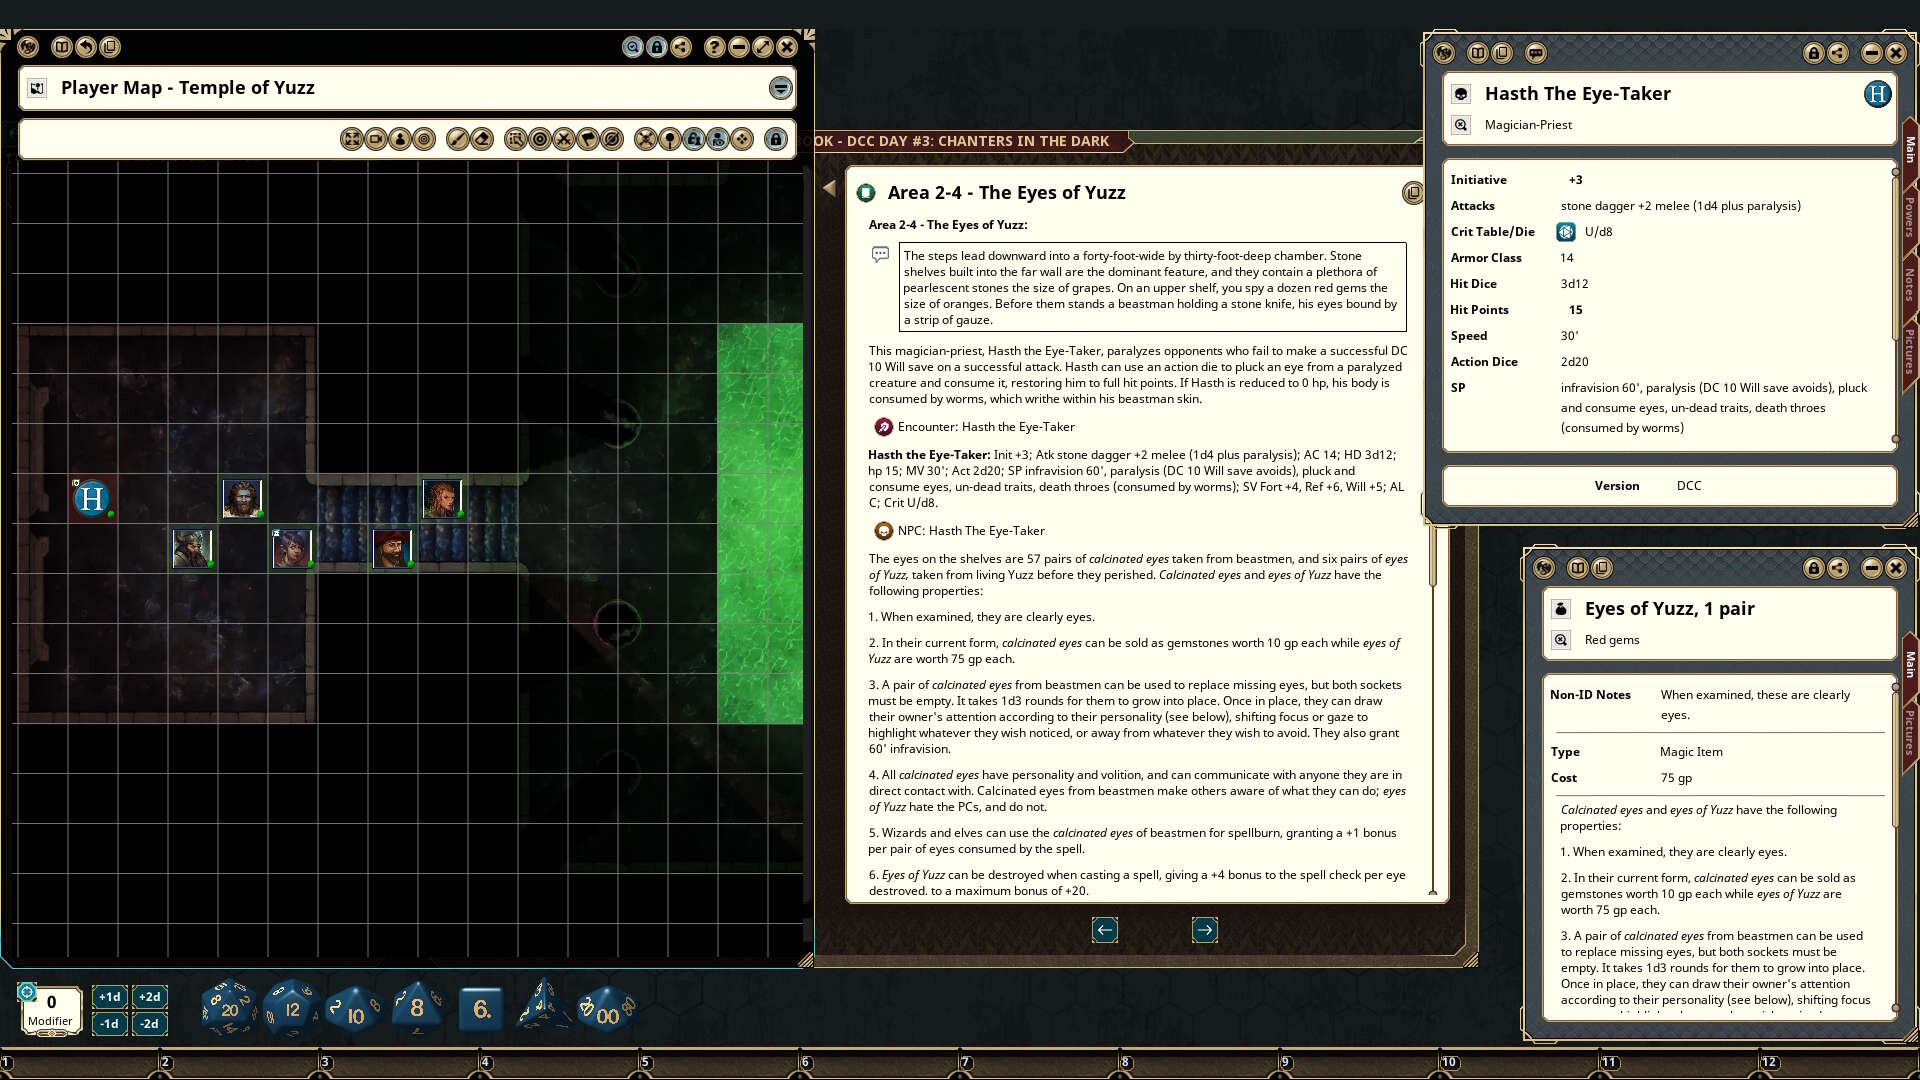This screenshot has width=1920, height=1080.
Task: Select the paintbrush drawing tool on the map toolbar
Action: (457, 140)
